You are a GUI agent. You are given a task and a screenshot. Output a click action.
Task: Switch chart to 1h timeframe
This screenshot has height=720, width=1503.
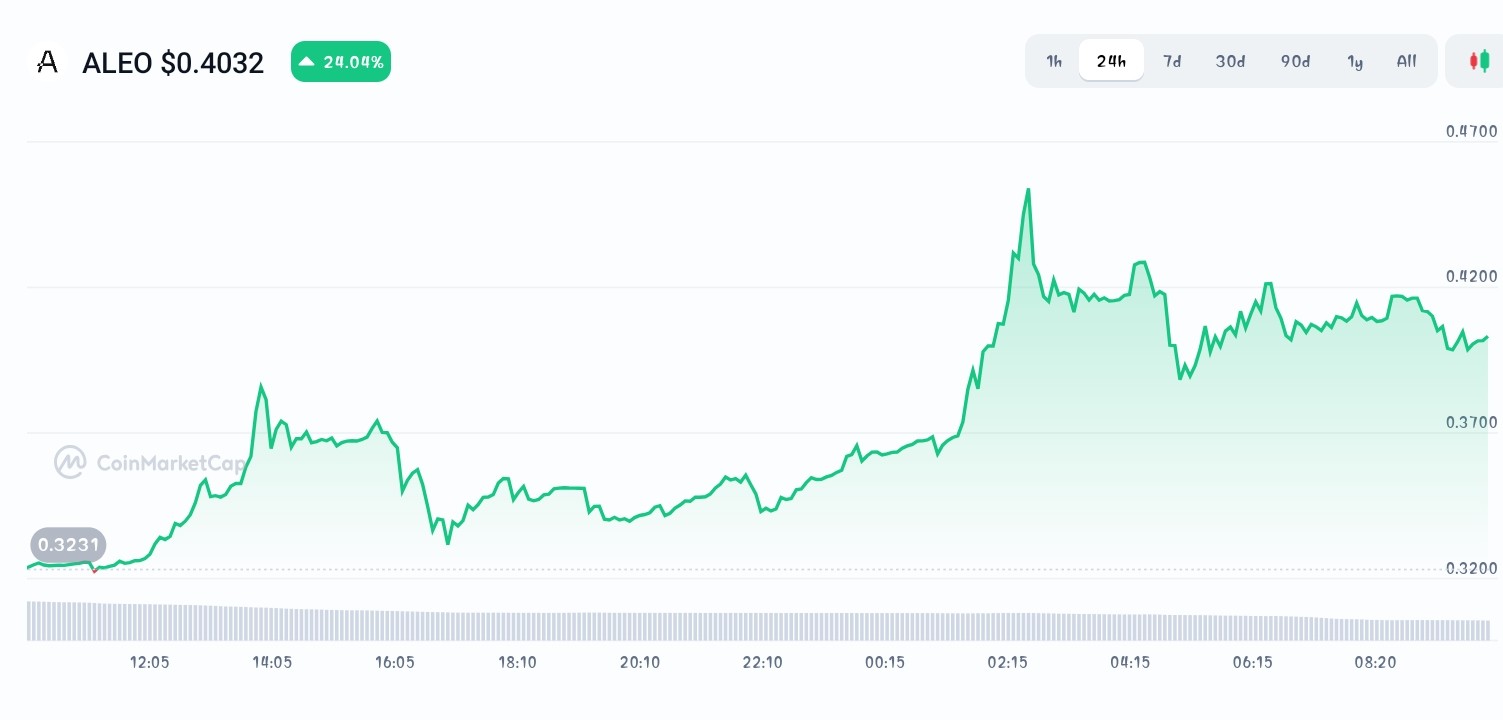[x=1054, y=61]
